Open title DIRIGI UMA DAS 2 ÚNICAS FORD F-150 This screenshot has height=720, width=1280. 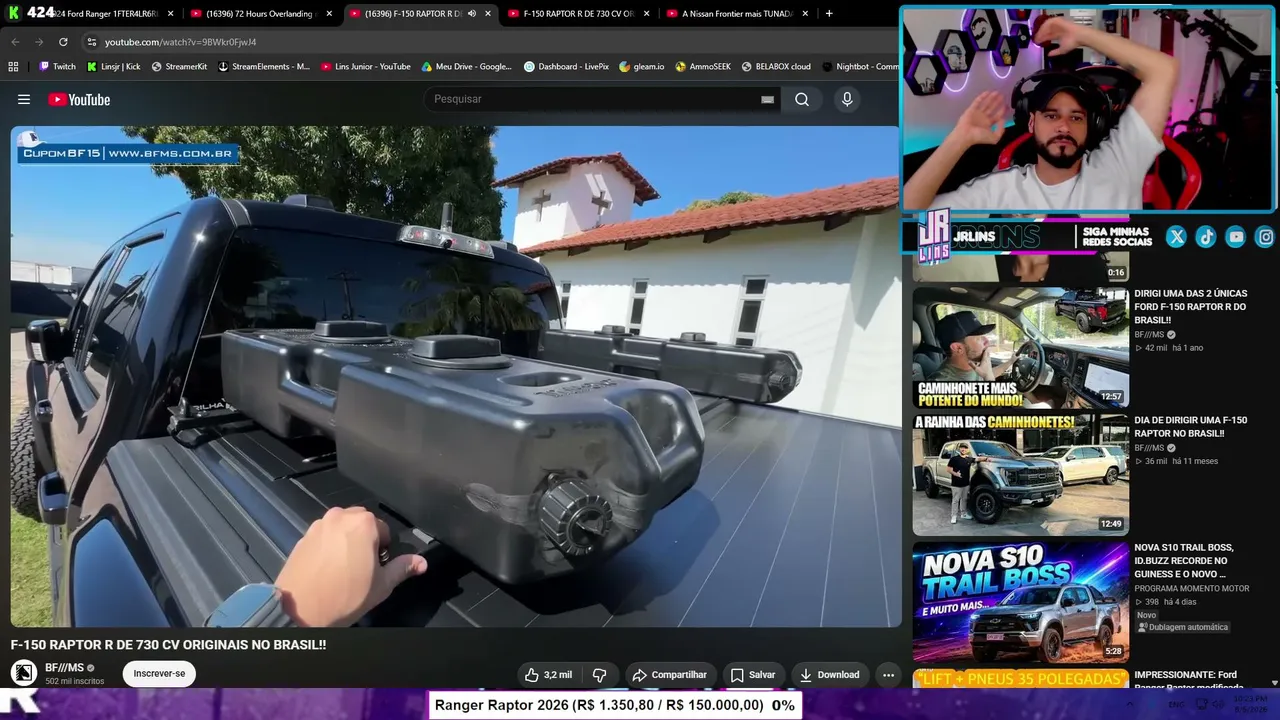pos(1191,307)
